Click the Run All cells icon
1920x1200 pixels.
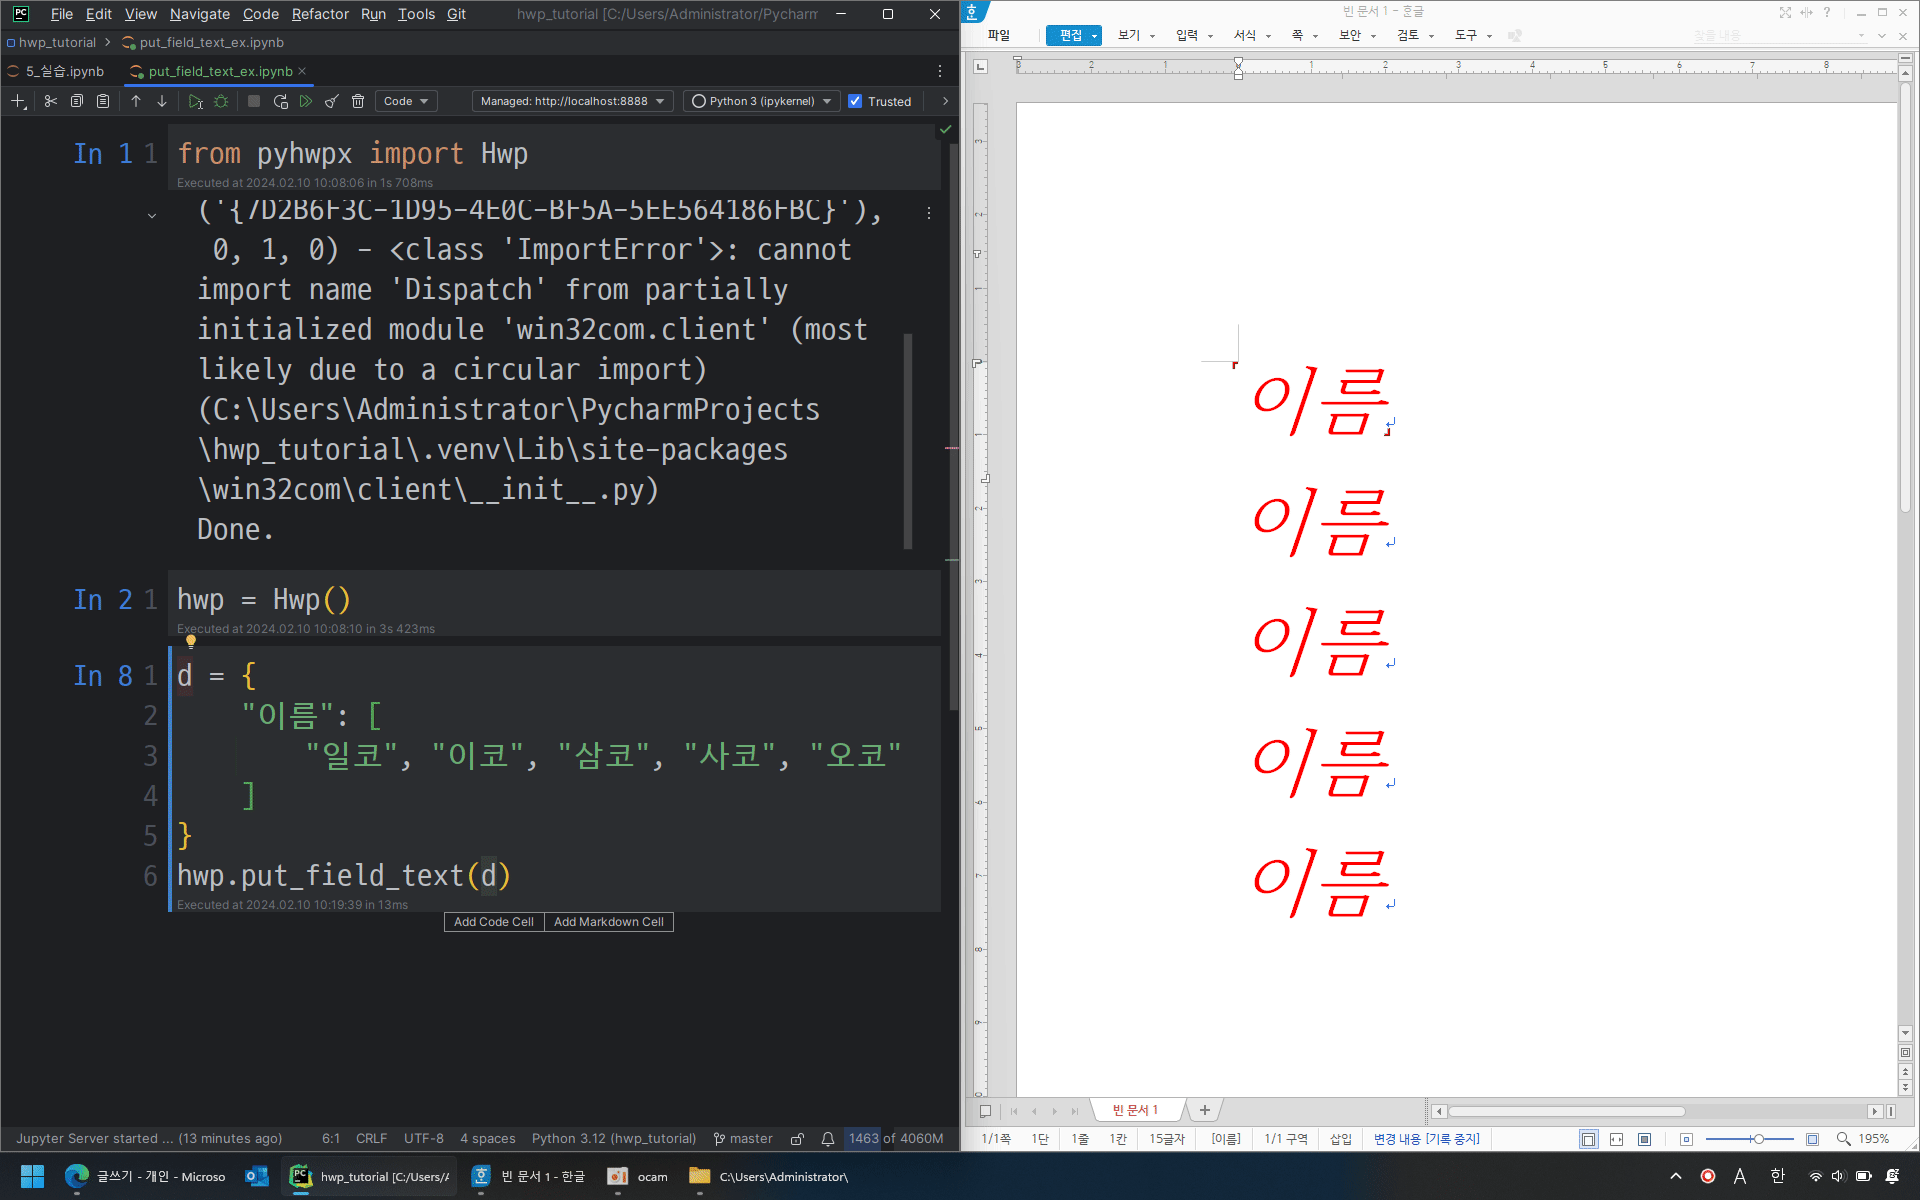pyautogui.click(x=306, y=101)
